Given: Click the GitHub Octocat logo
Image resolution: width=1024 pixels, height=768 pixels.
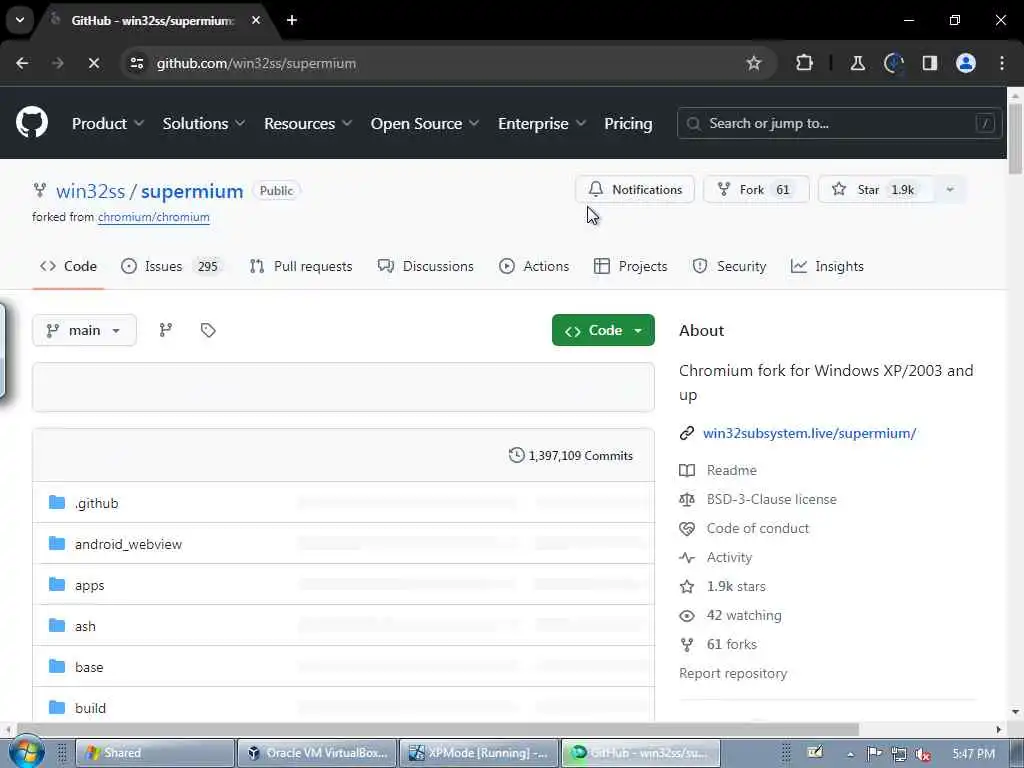Looking at the screenshot, I should pyautogui.click(x=31, y=123).
